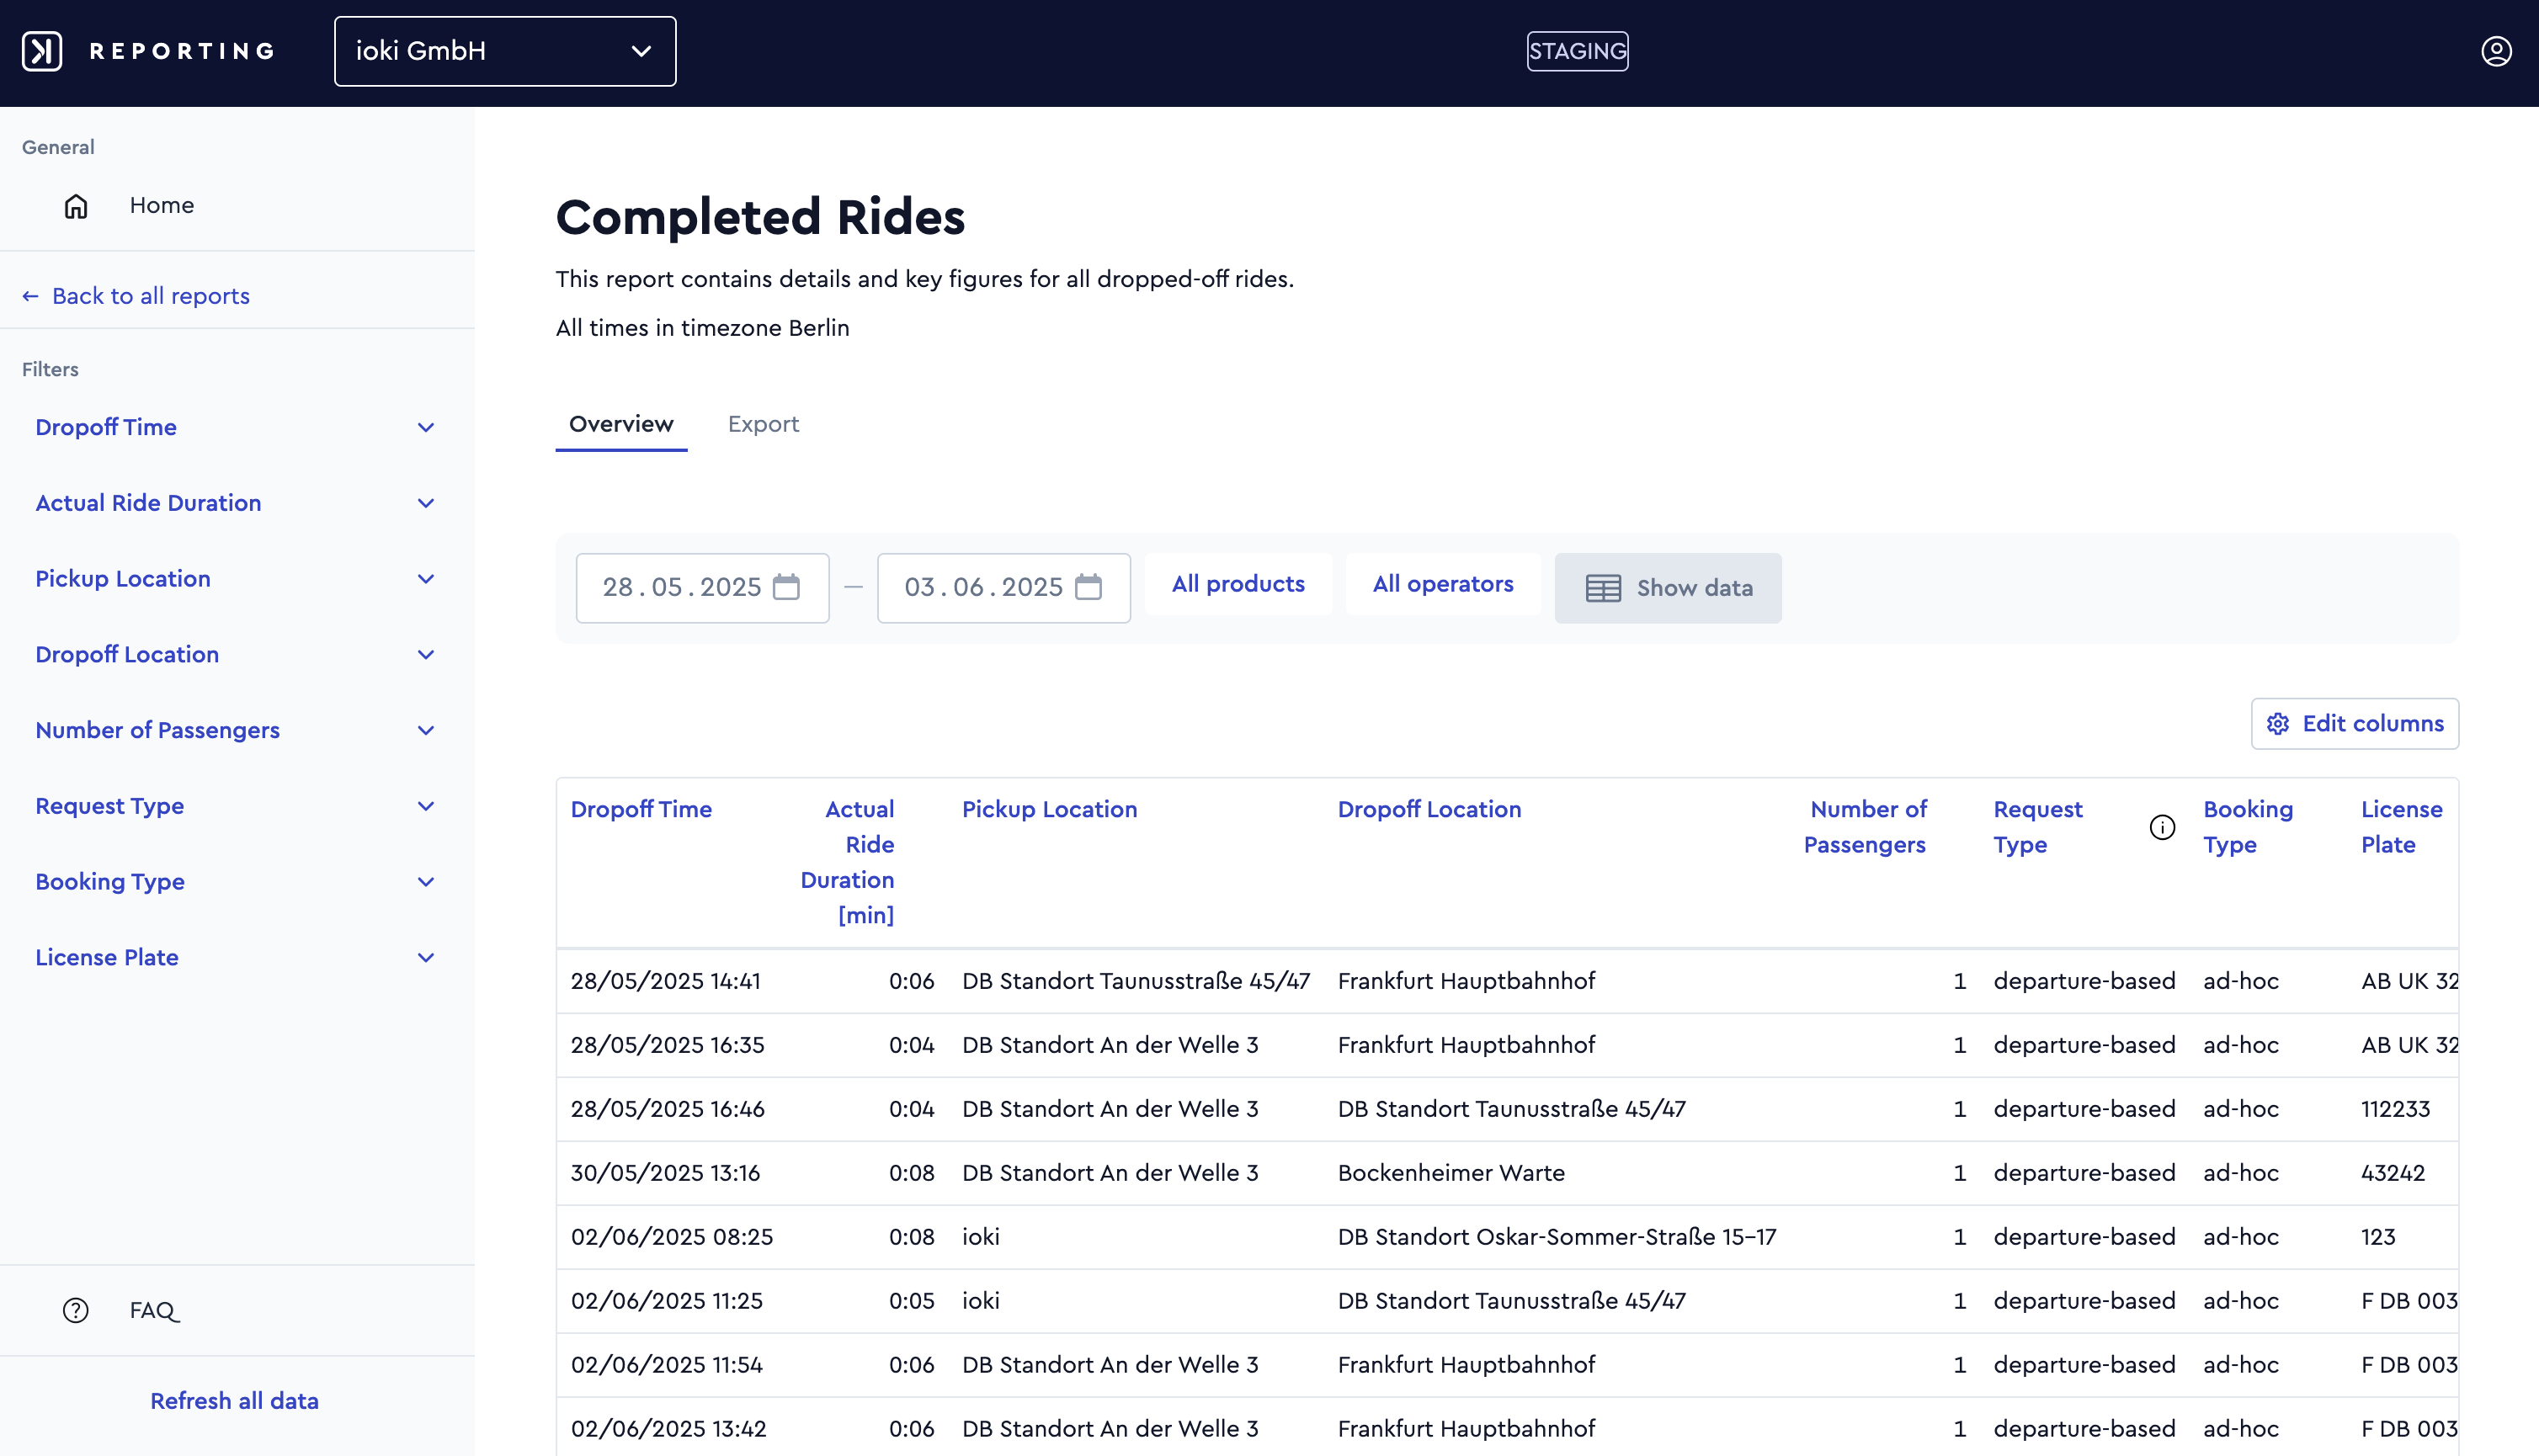
Task: Open the All operators selector
Action: point(1443,584)
